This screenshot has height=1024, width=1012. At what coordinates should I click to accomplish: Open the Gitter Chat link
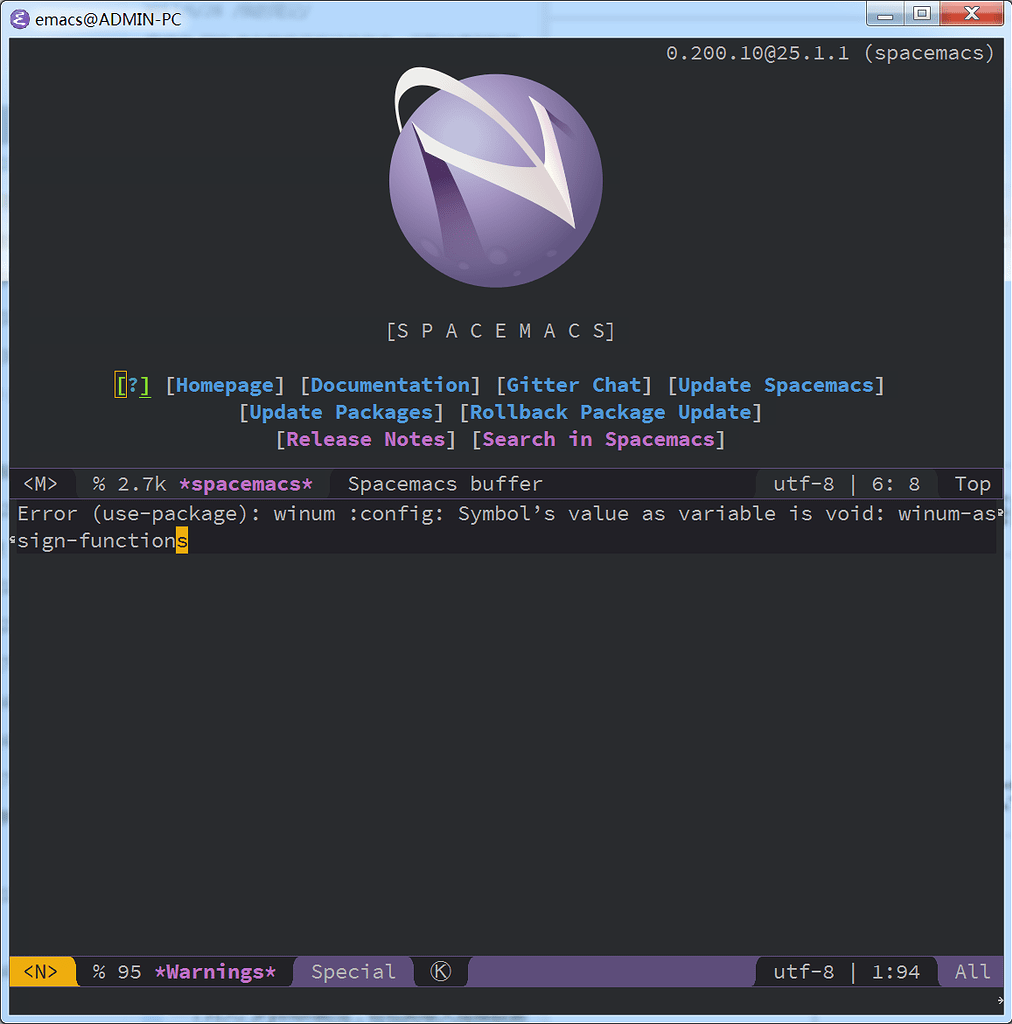[x=573, y=385]
